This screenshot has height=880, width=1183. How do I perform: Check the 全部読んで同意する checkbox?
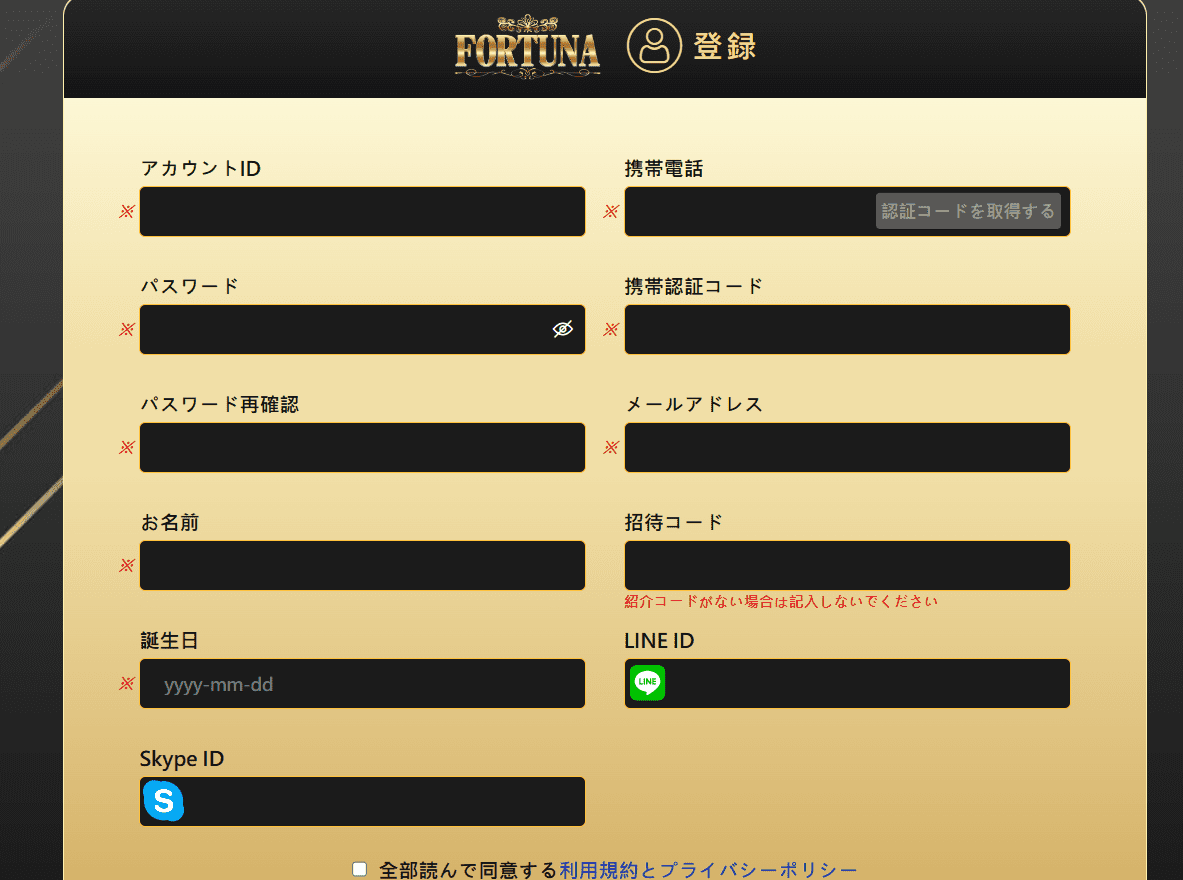pyautogui.click(x=360, y=869)
